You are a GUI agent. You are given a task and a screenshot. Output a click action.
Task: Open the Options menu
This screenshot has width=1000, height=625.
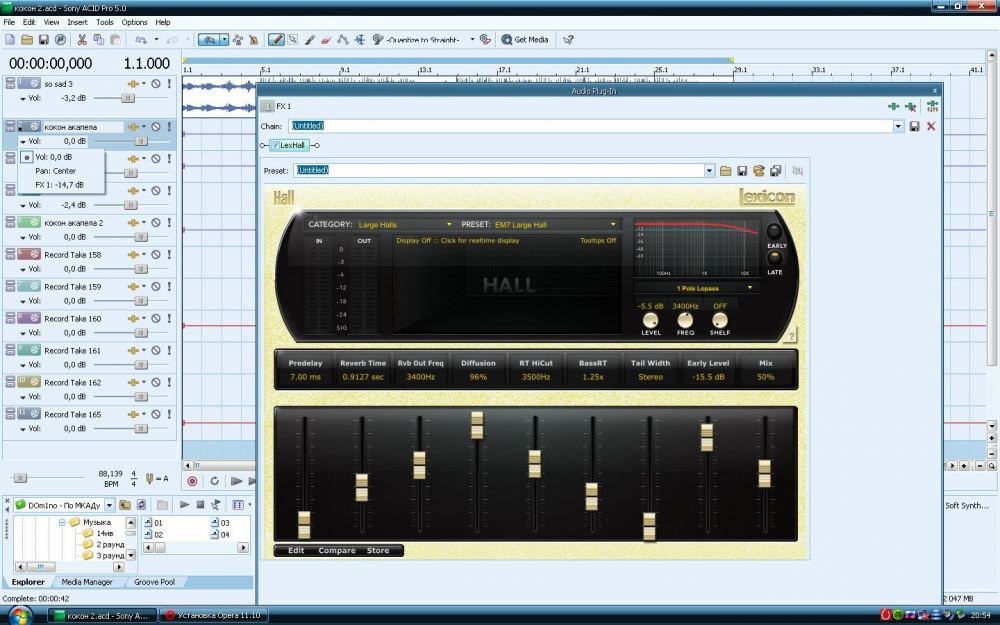click(x=135, y=22)
